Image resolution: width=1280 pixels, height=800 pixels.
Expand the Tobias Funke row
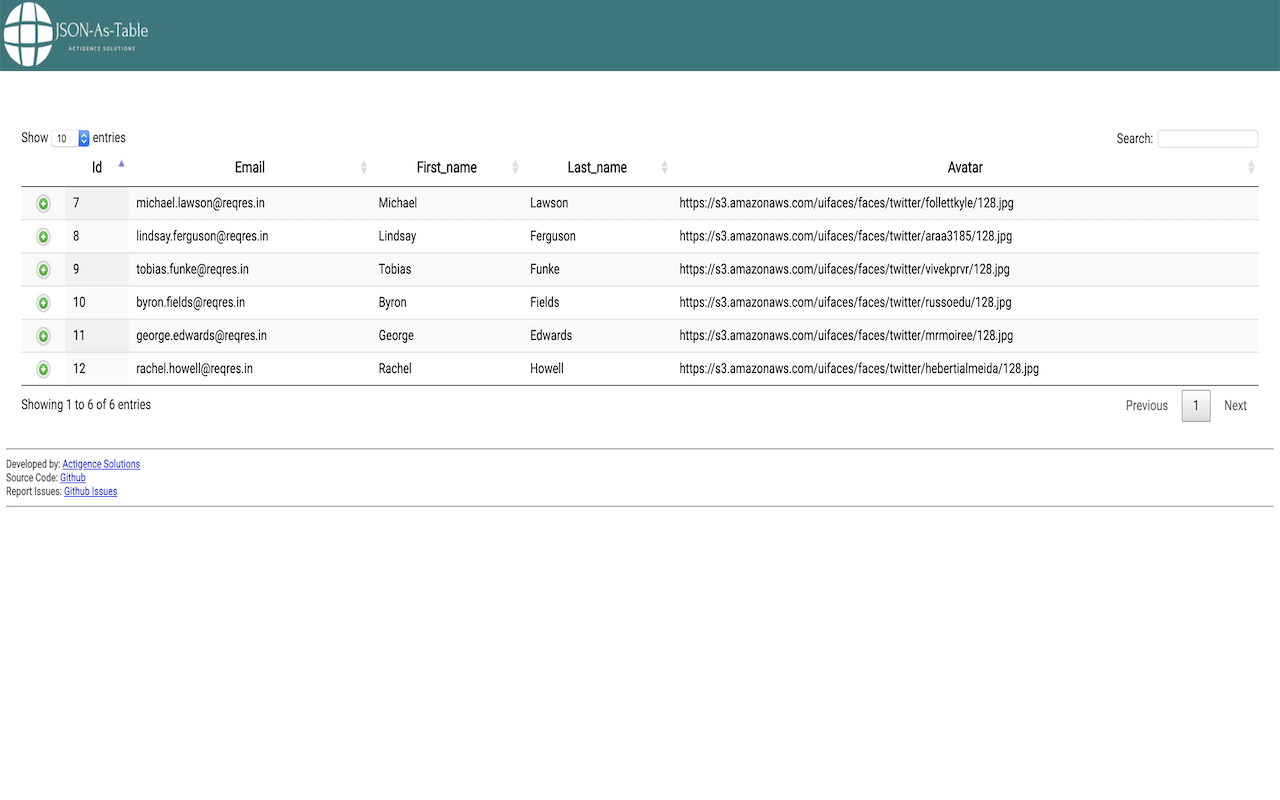(x=43, y=269)
